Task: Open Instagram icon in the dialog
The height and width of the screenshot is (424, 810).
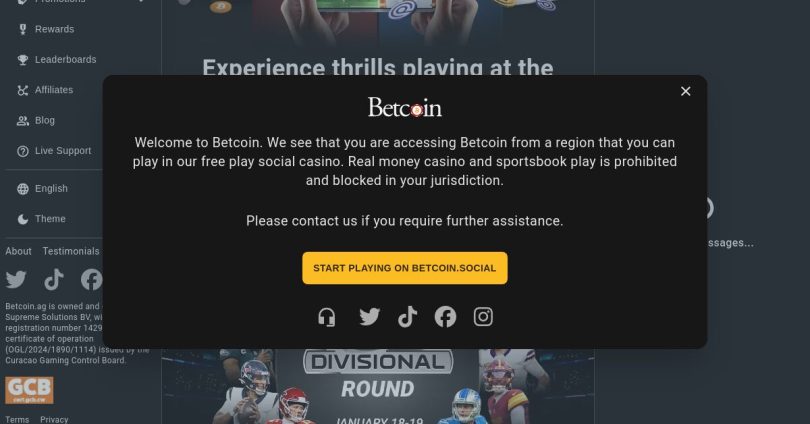Action: (483, 317)
